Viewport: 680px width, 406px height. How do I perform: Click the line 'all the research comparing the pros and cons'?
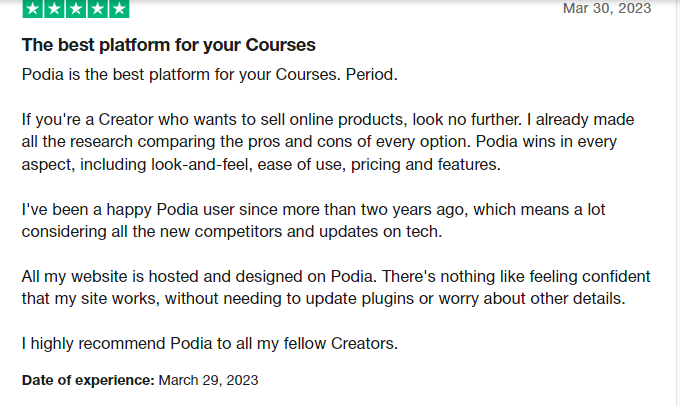pyautogui.click(x=319, y=142)
